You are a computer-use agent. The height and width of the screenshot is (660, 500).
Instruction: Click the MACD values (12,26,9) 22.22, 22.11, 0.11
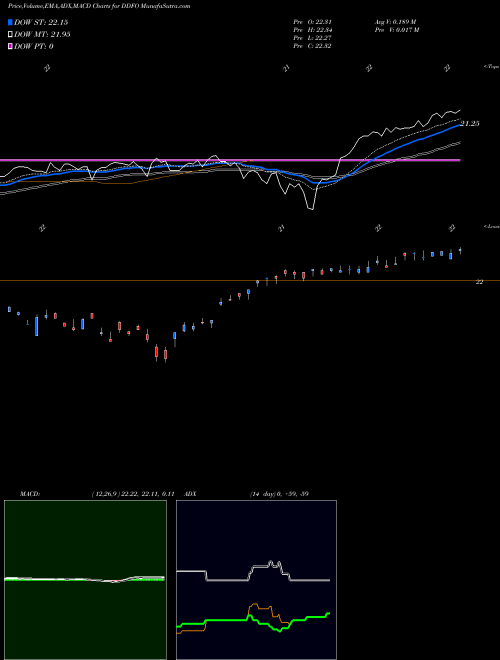click(133, 494)
